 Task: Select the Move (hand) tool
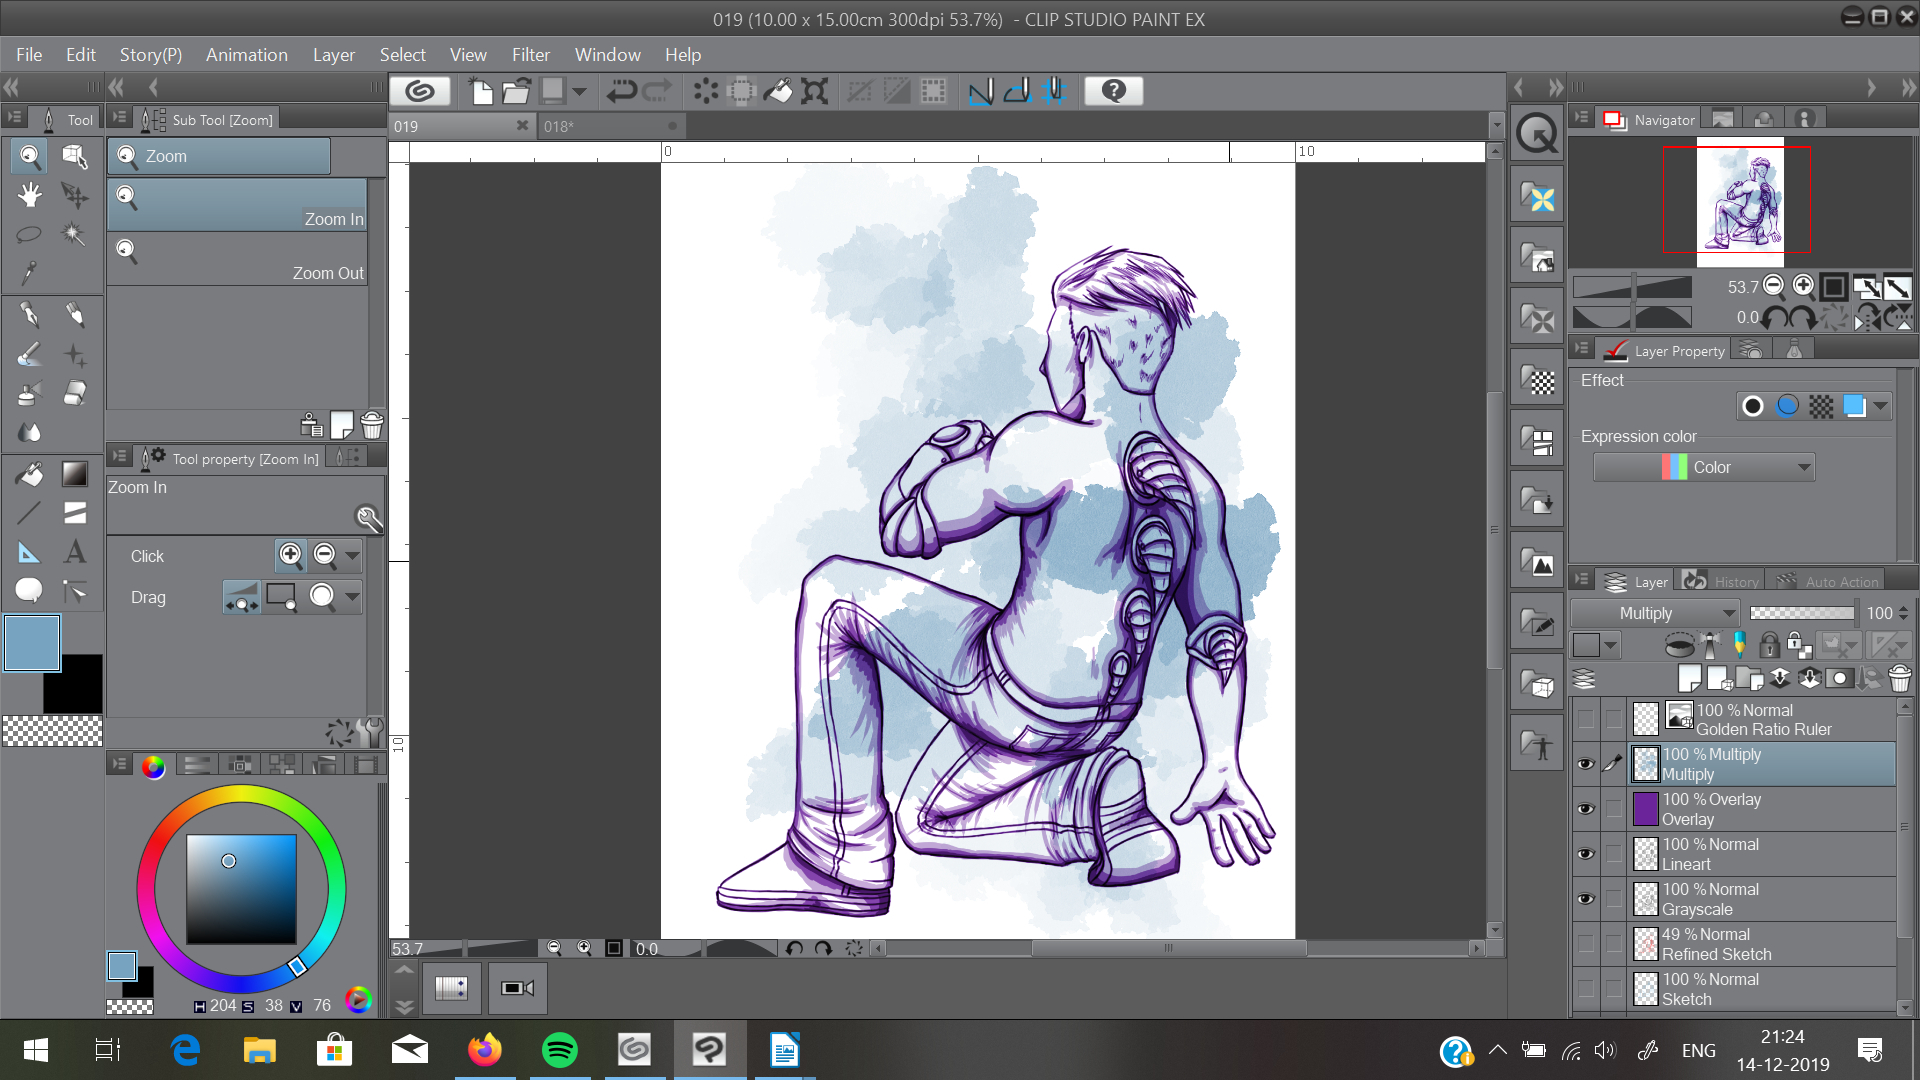(x=29, y=195)
